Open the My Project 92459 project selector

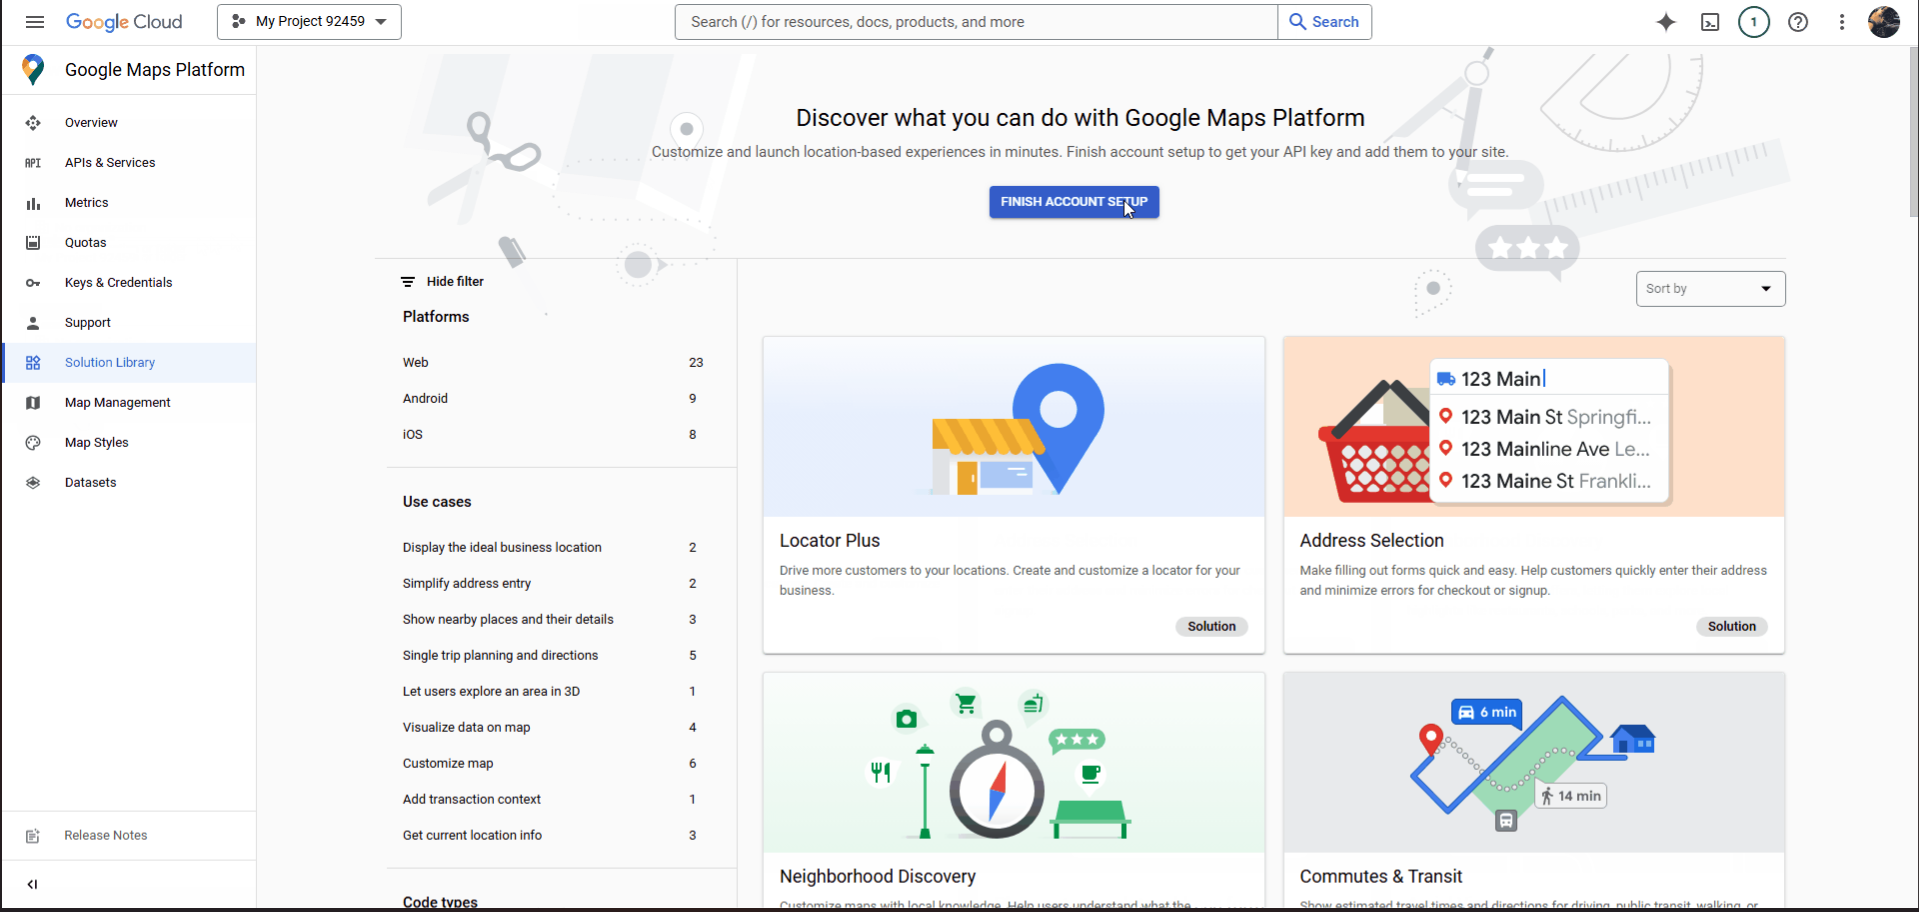tap(309, 22)
